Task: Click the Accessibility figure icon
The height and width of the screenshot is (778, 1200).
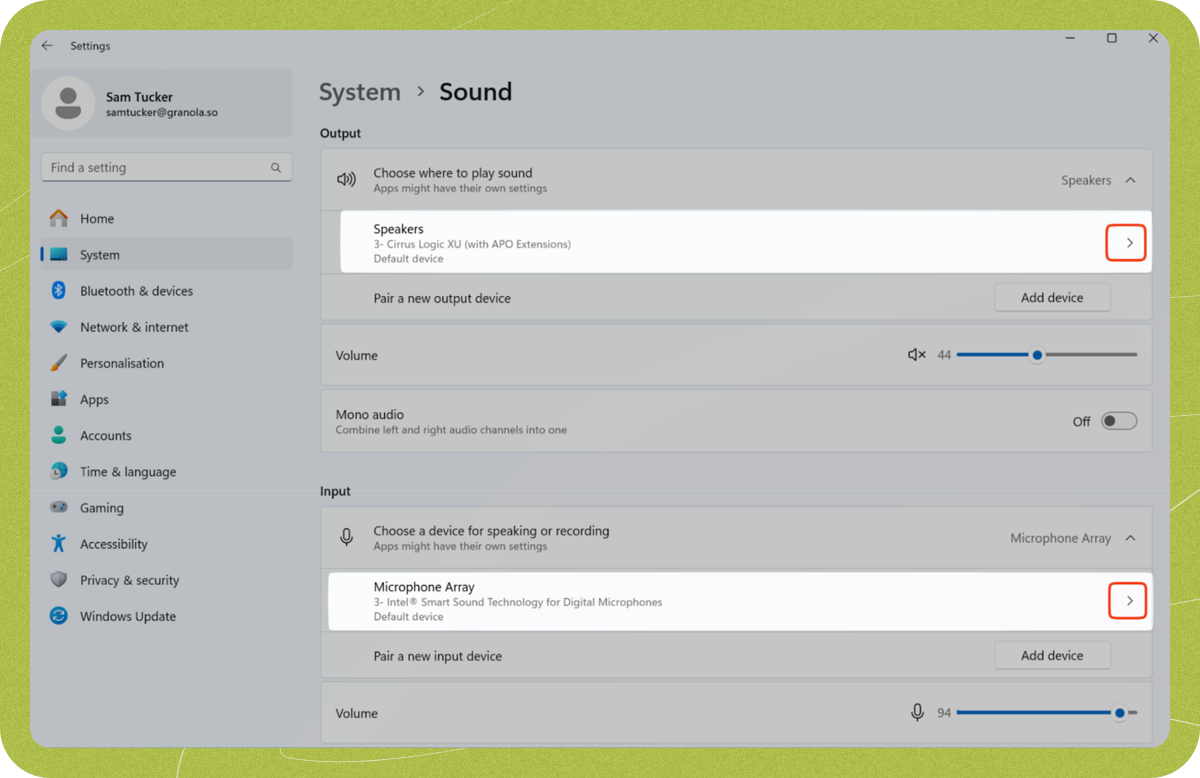Action: pyautogui.click(x=59, y=543)
